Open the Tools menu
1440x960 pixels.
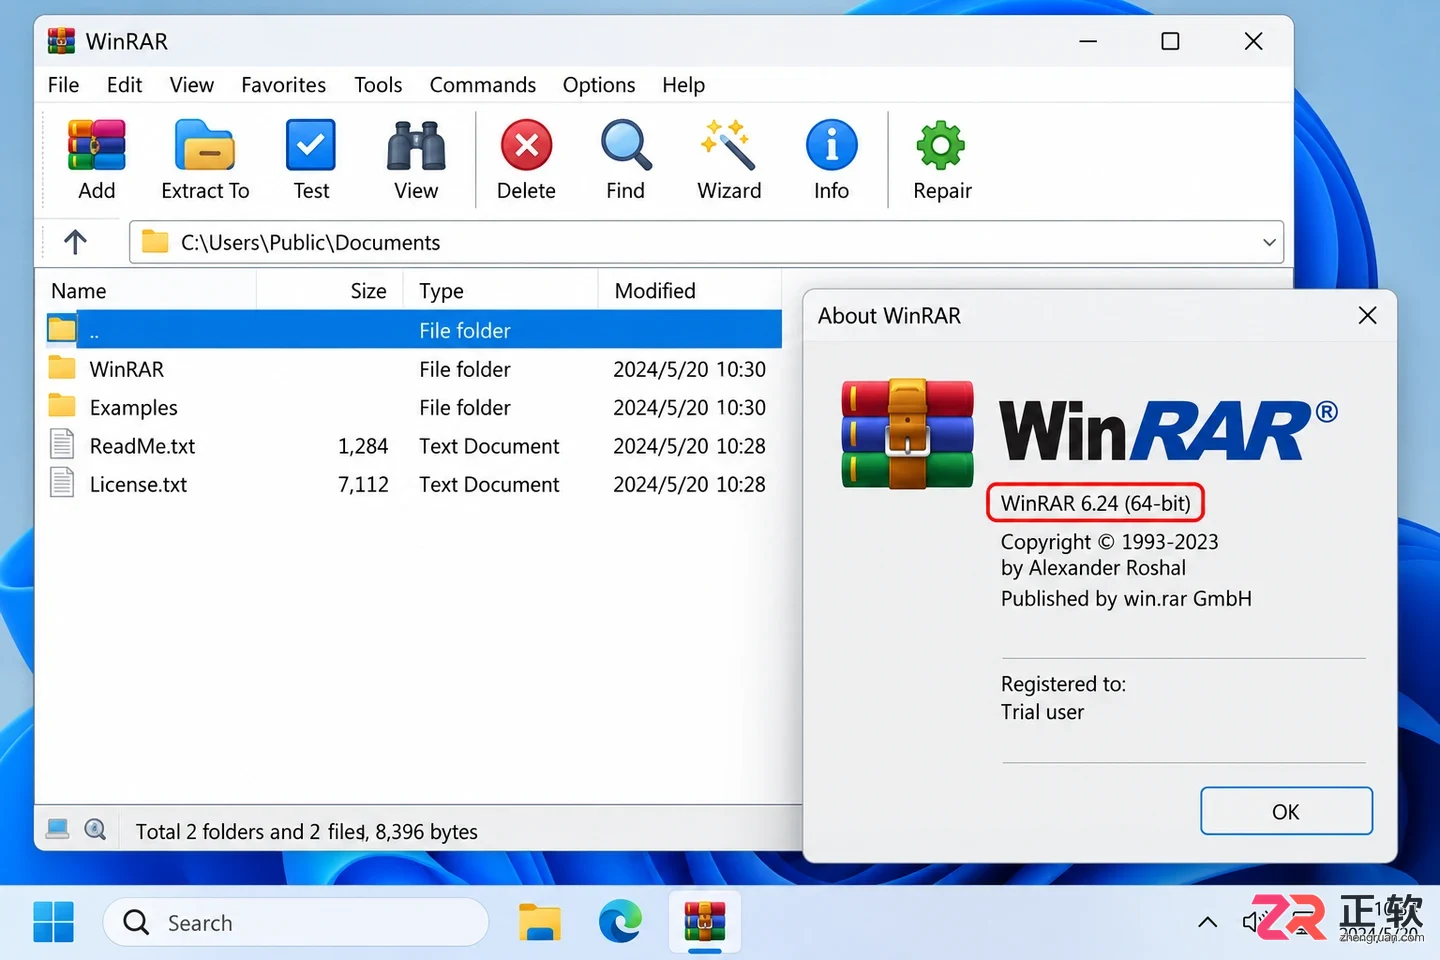click(378, 85)
